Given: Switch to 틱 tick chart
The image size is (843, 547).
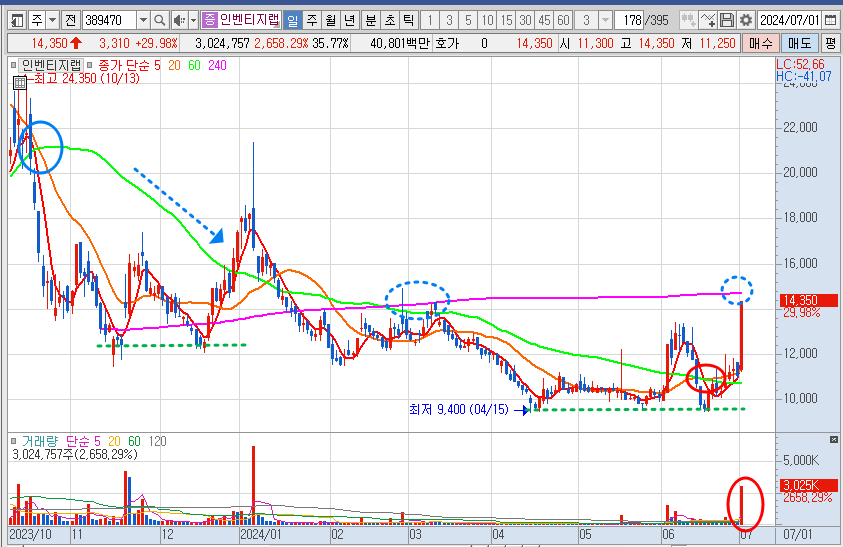Looking at the screenshot, I should point(409,20).
